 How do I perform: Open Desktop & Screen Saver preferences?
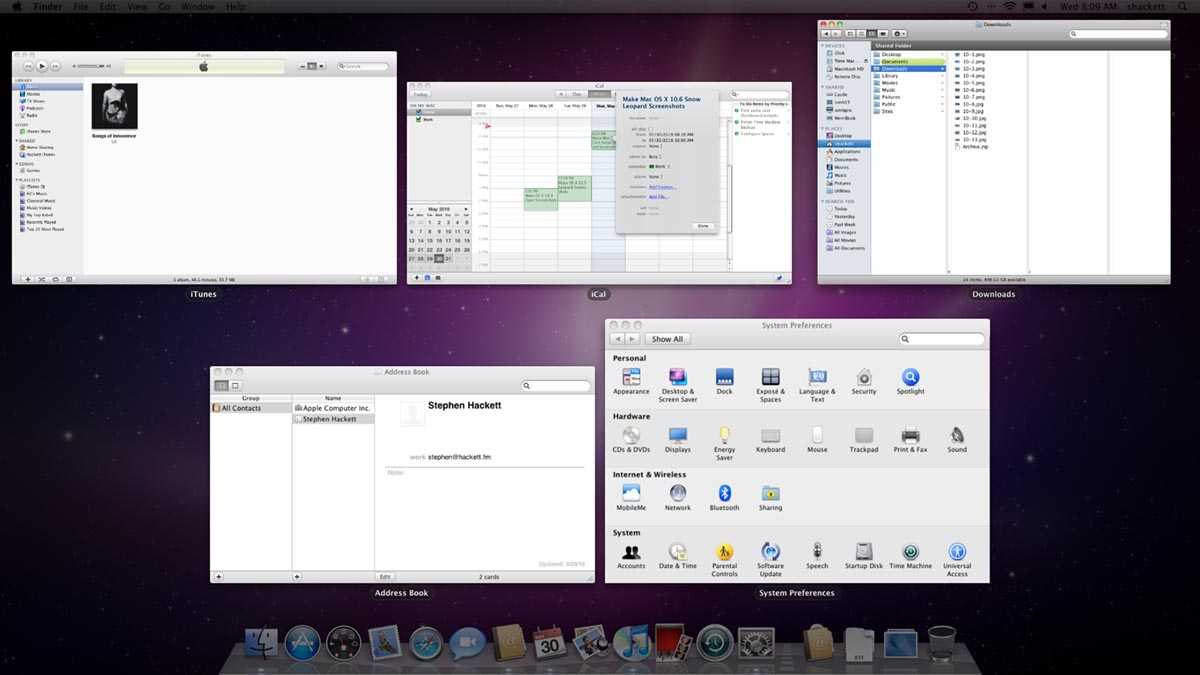[x=677, y=378]
